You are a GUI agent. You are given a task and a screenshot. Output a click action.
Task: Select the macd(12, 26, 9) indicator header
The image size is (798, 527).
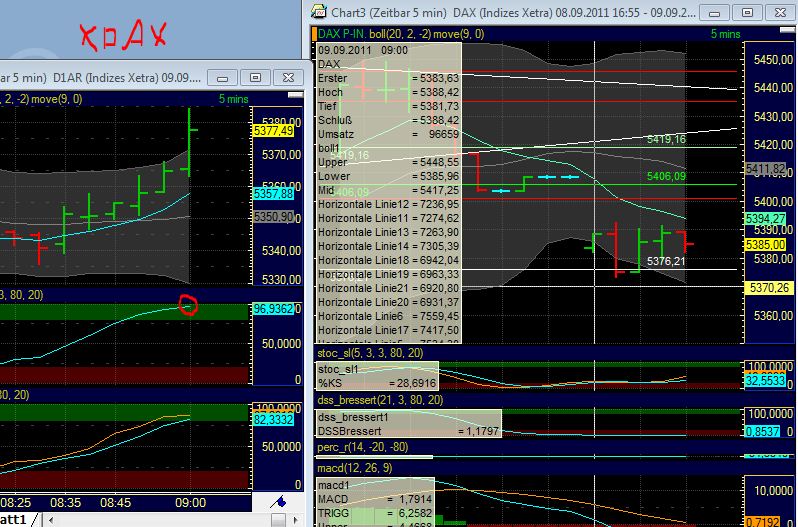[x=354, y=468]
